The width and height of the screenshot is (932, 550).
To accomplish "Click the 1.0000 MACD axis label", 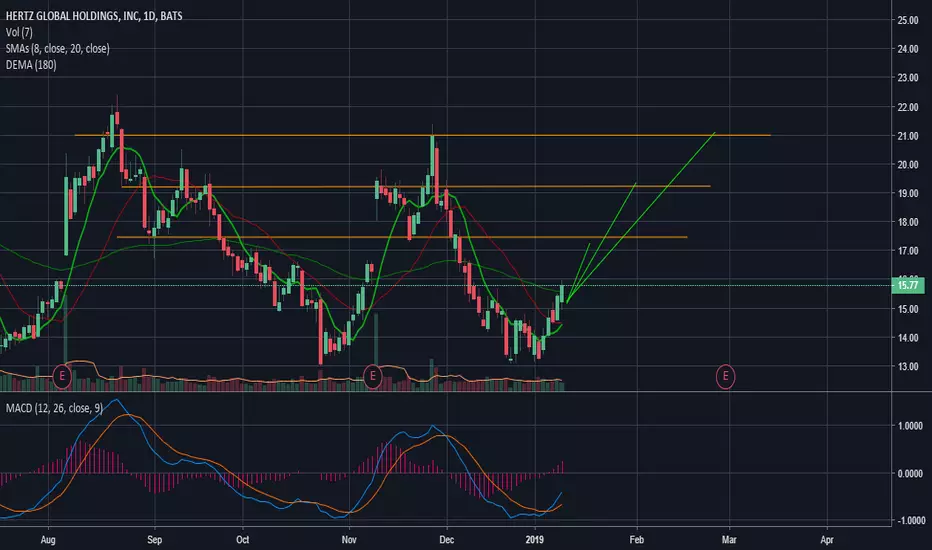I will tap(910, 426).
